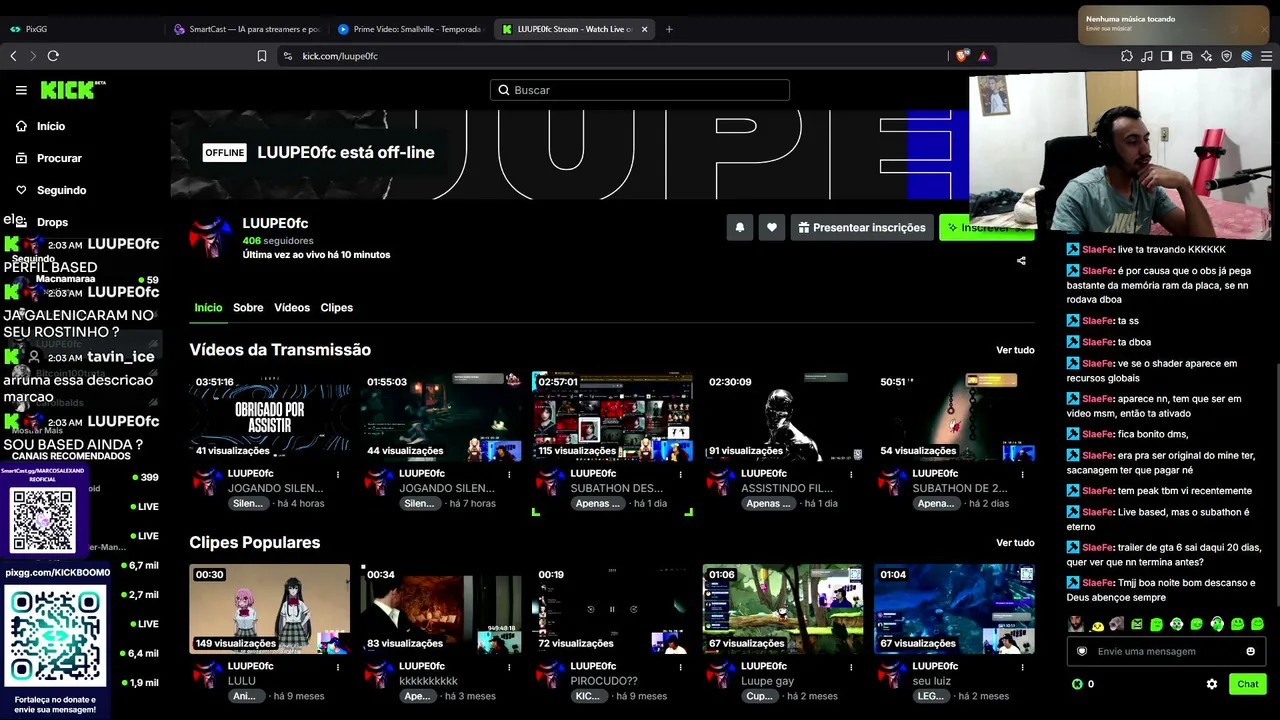Open options for the 02:57:01 video
The image size is (1280, 720).
(680, 474)
